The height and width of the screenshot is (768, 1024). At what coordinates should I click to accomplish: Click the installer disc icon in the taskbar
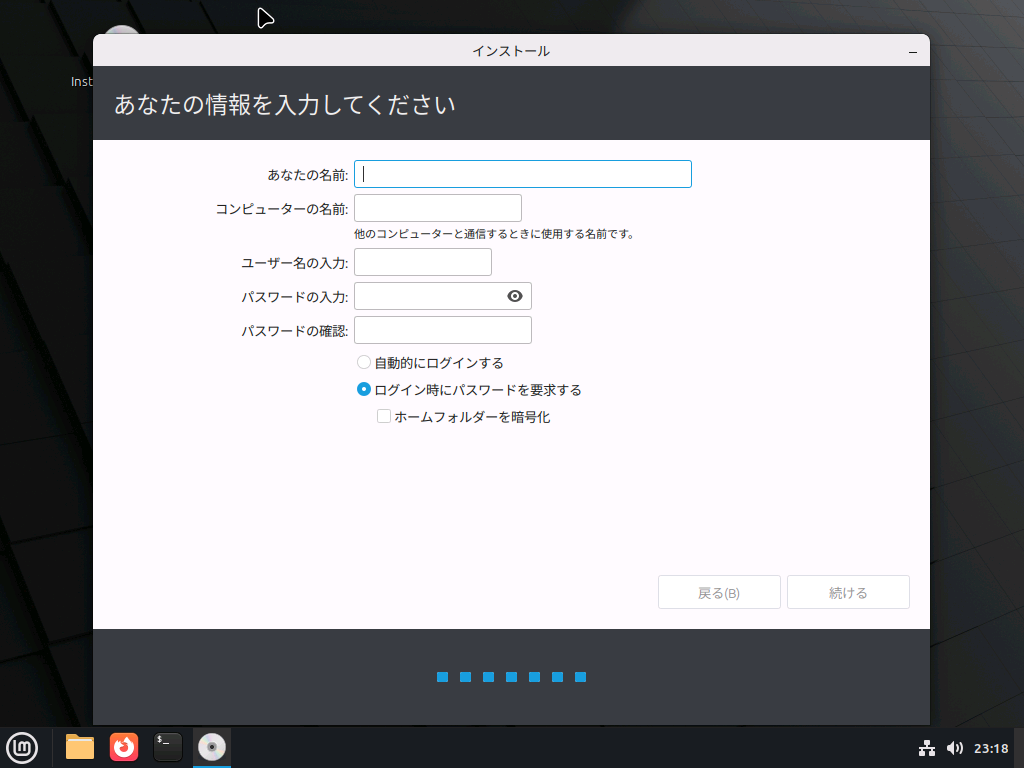[x=211, y=747]
